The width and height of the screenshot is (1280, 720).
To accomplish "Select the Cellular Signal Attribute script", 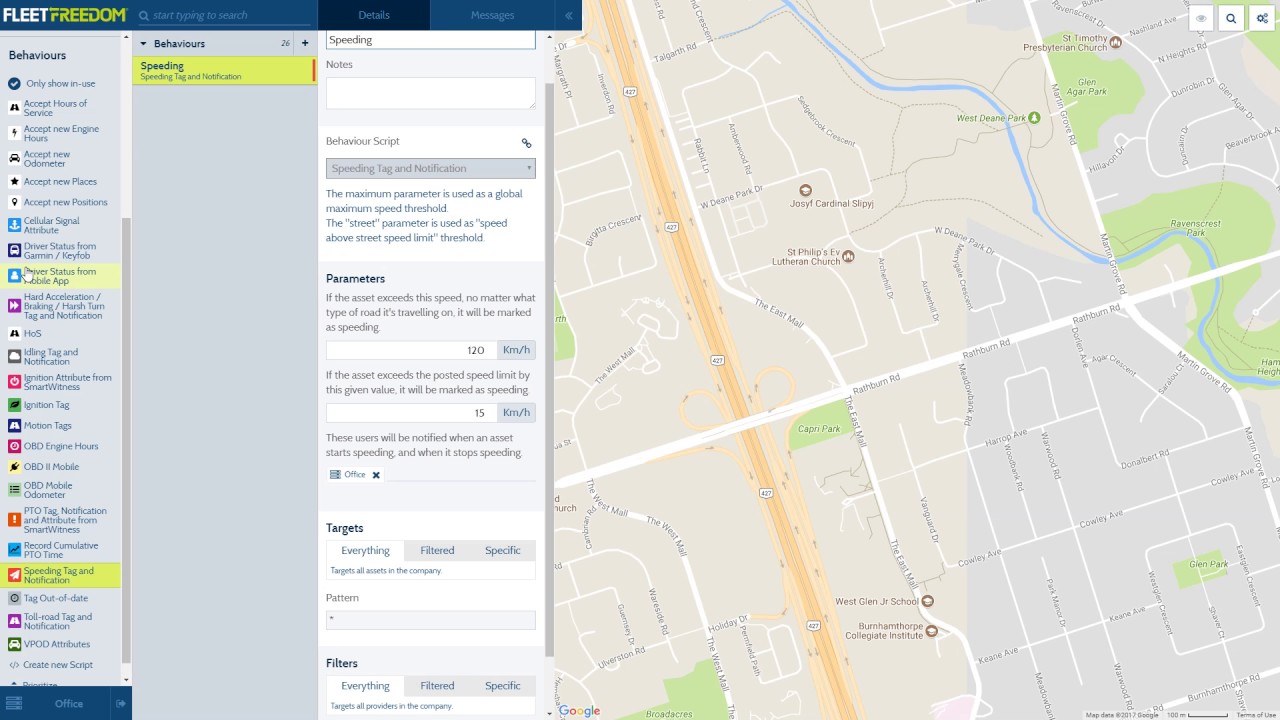I will pos(60,225).
